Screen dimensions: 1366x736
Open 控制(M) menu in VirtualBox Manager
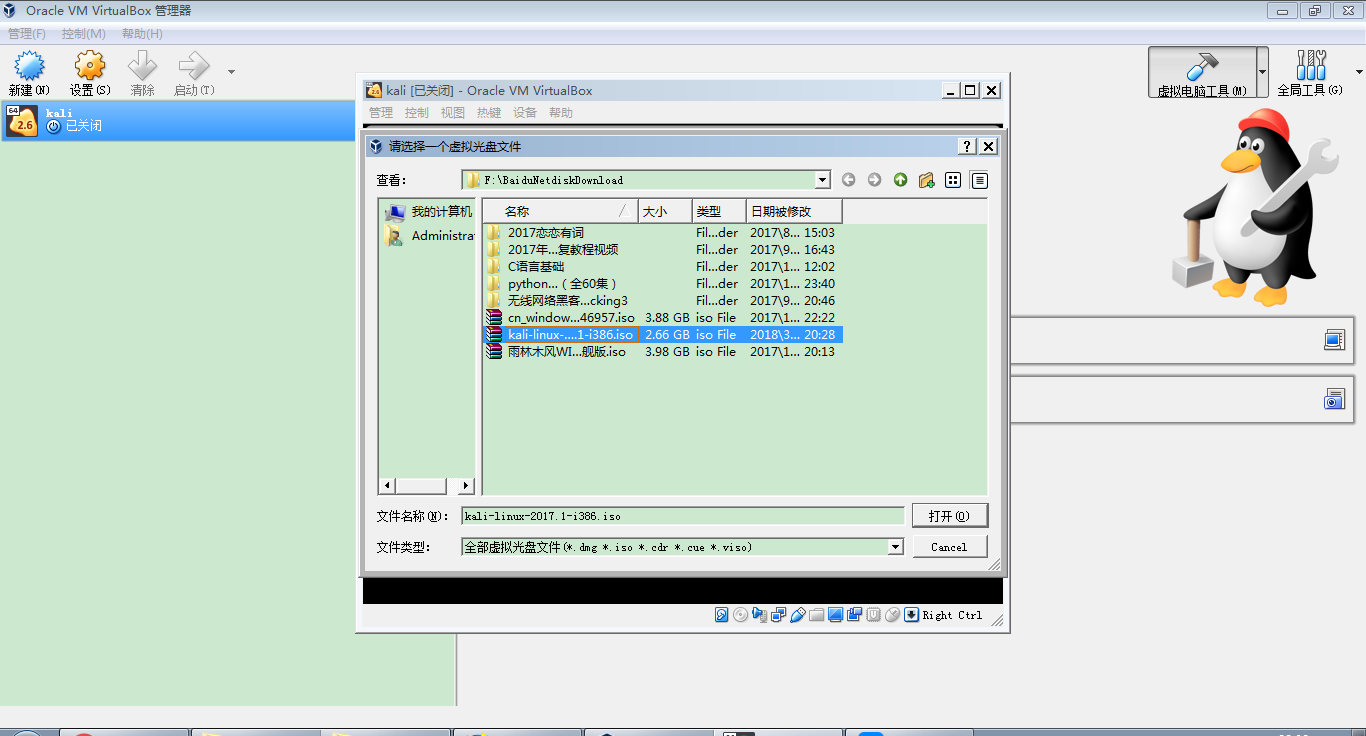(84, 34)
